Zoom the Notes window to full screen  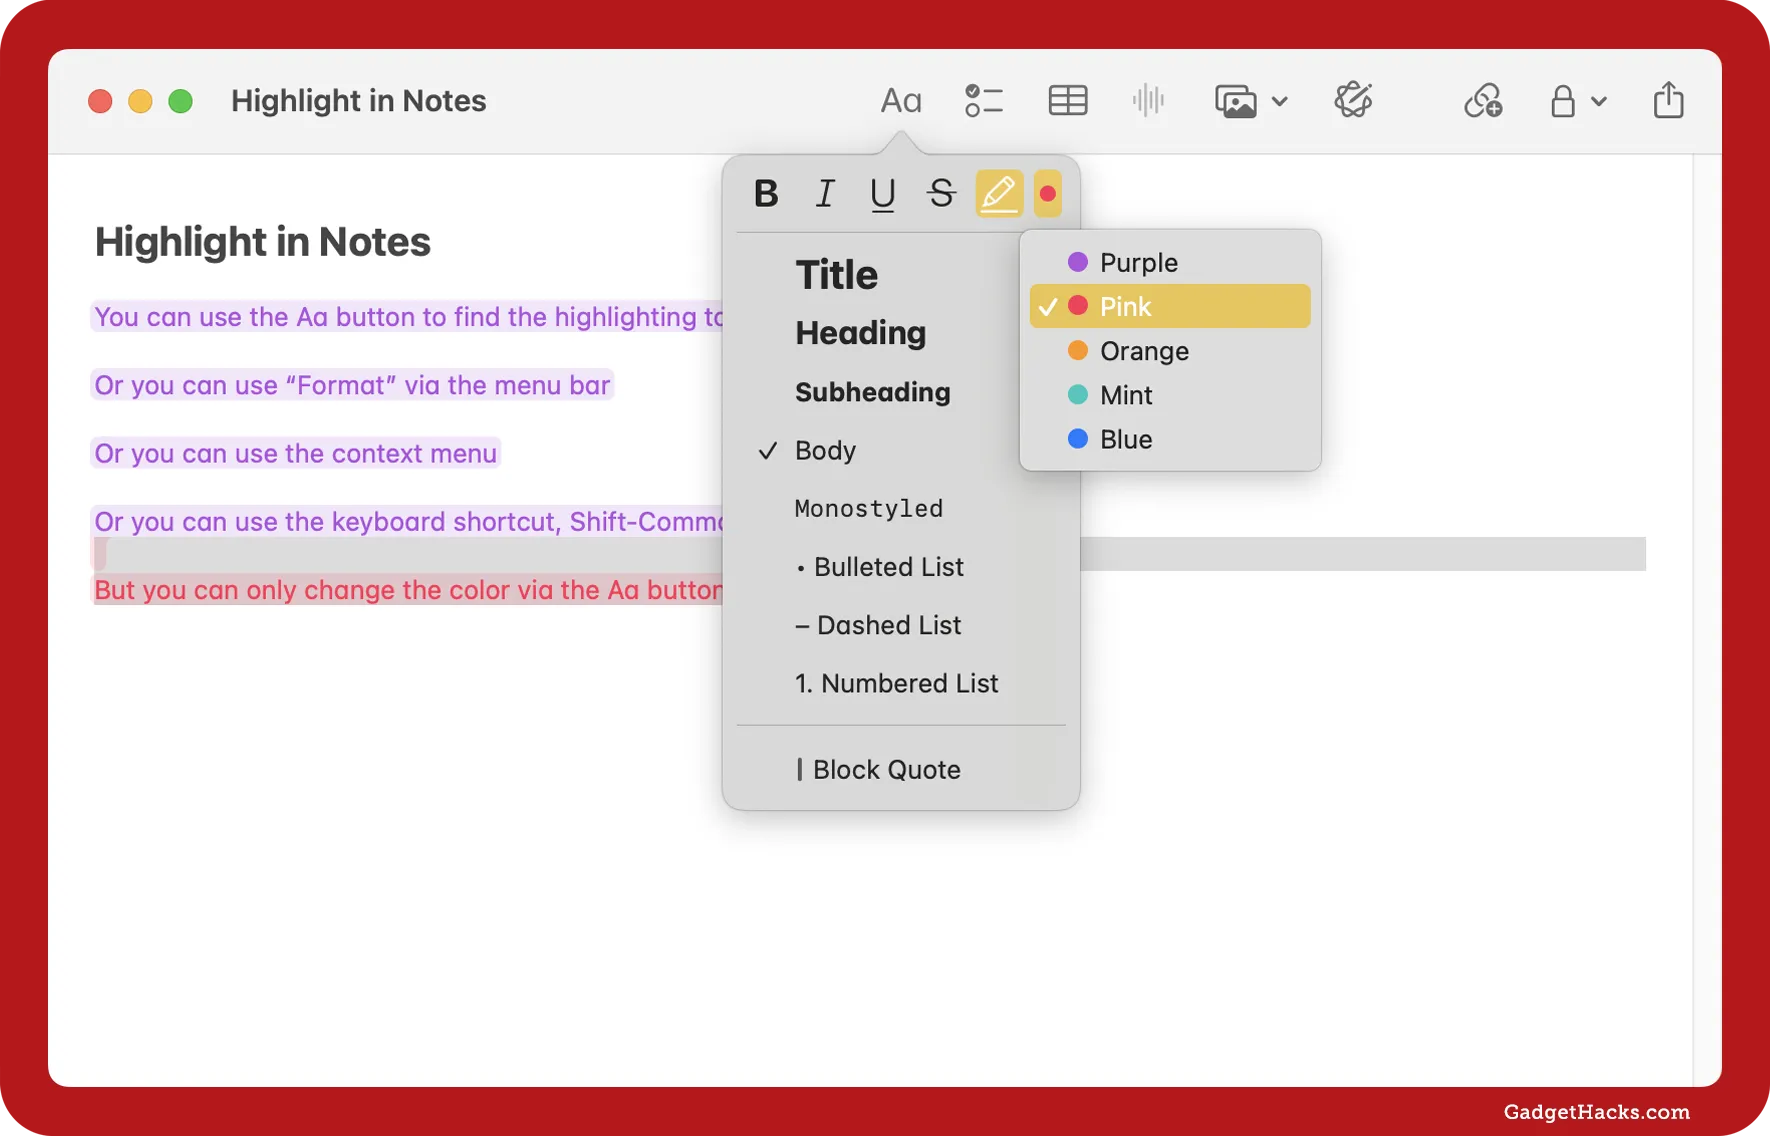[x=180, y=101]
